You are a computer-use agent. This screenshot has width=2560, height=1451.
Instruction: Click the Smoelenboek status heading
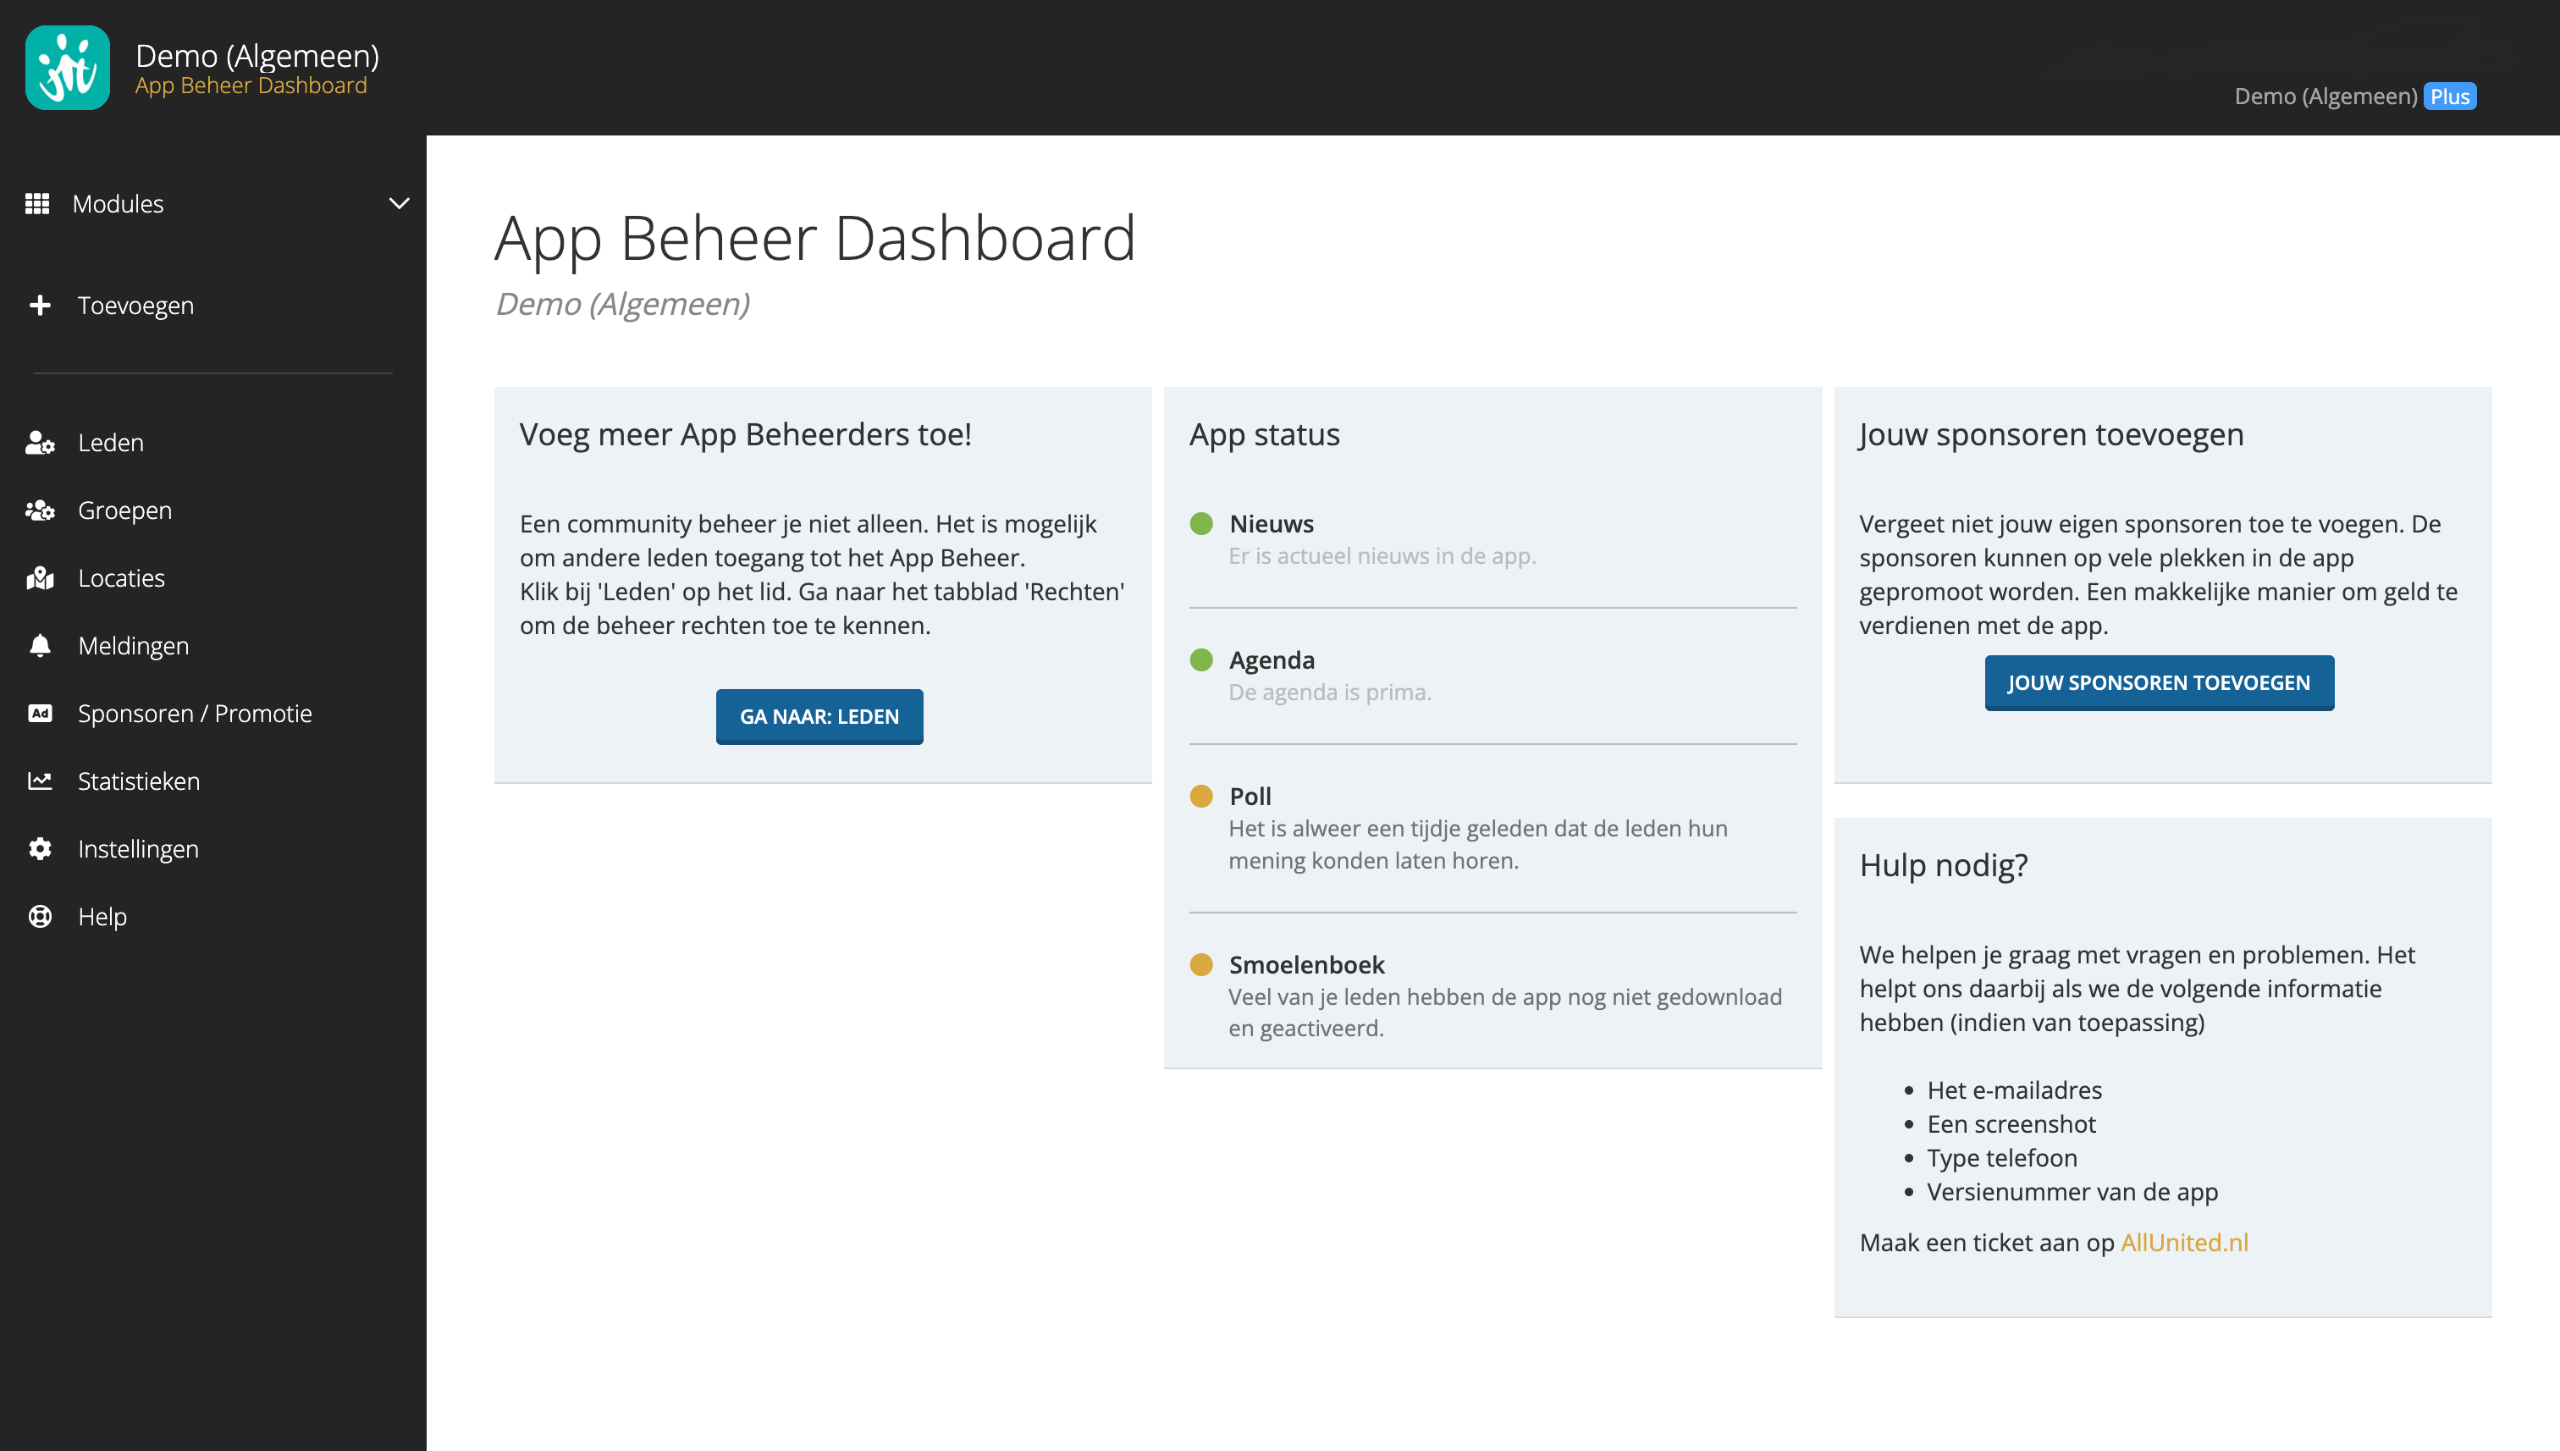click(1306, 965)
